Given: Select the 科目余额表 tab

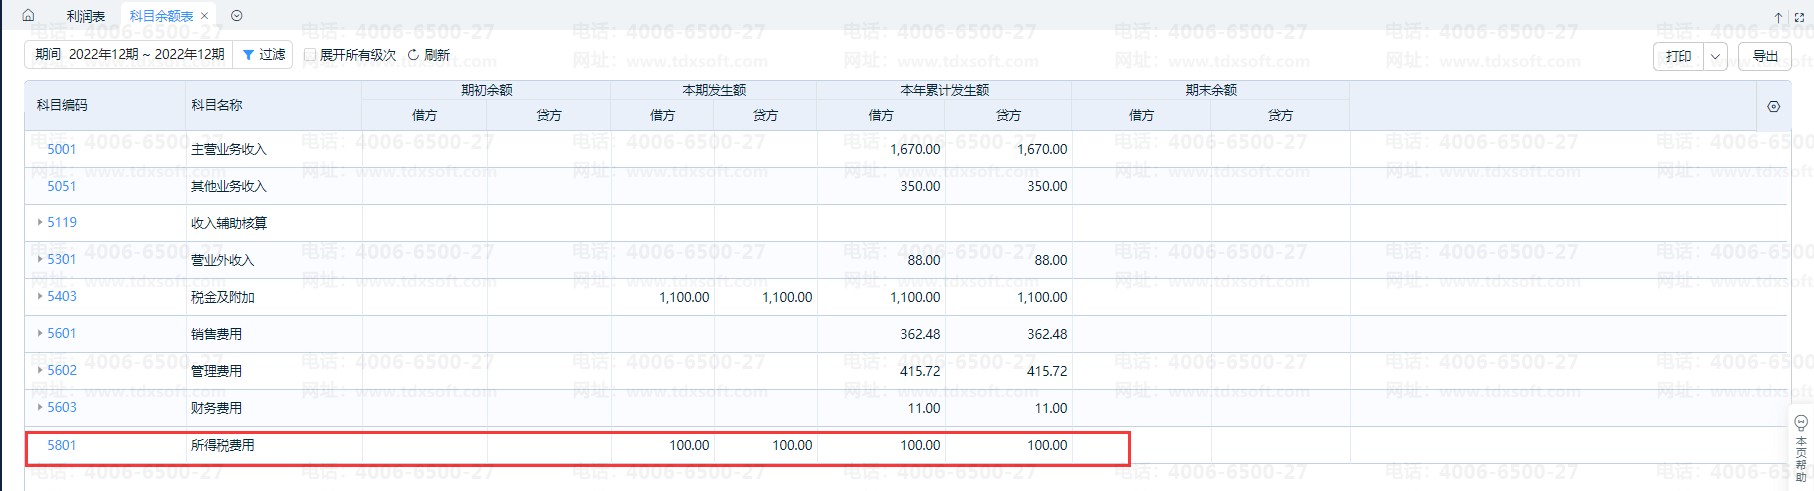Looking at the screenshot, I should (x=161, y=16).
